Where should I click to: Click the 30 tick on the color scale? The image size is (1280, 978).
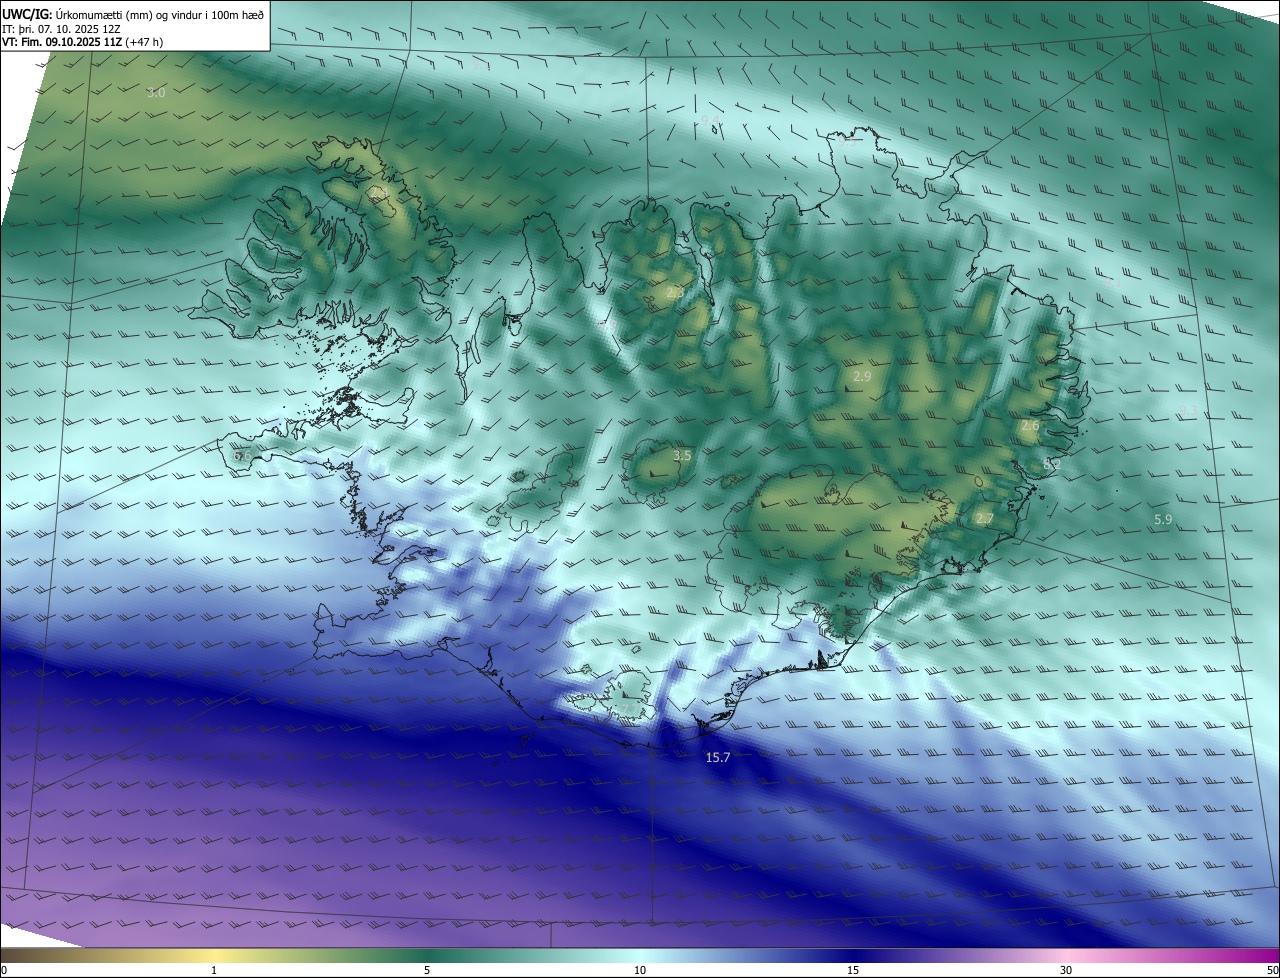point(1066,971)
